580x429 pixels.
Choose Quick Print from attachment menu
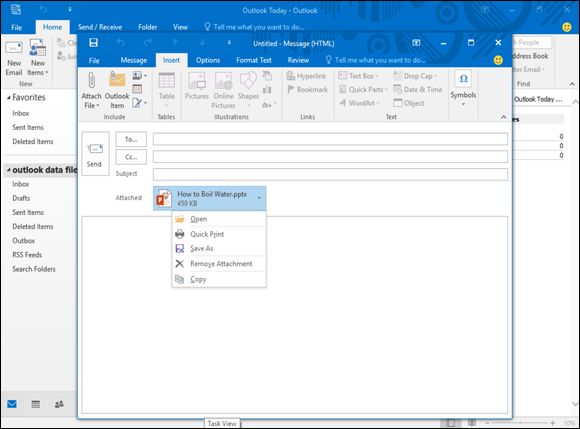pyautogui.click(x=219, y=234)
